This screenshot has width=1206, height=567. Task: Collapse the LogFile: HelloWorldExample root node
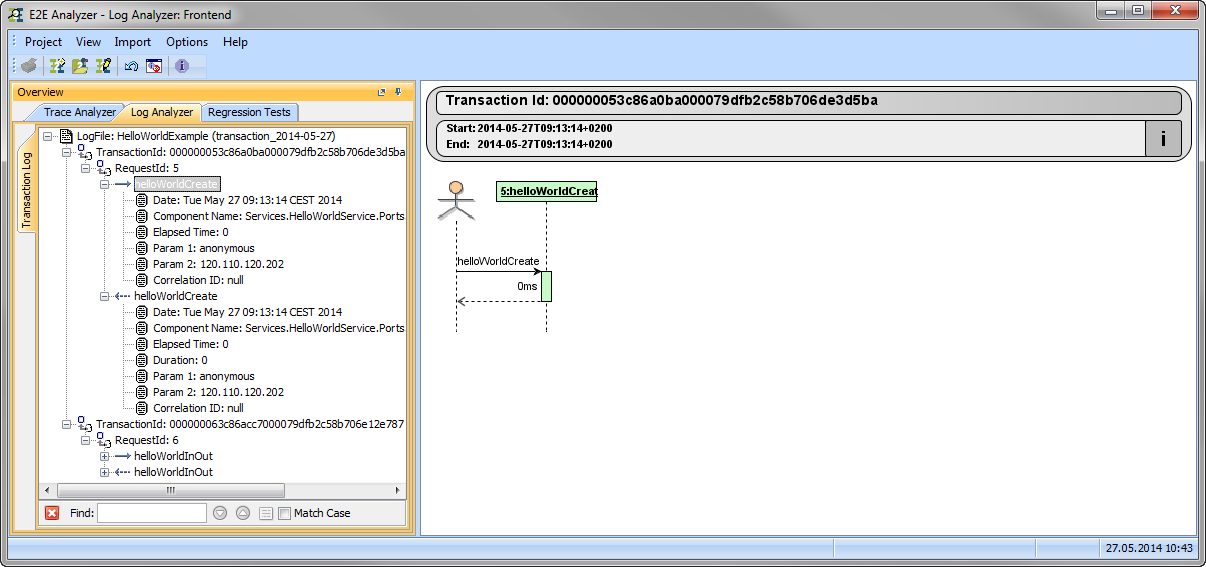pos(48,136)
